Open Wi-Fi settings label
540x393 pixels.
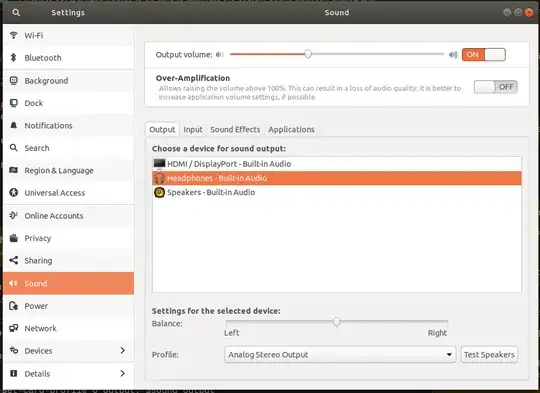click(34, 35)
